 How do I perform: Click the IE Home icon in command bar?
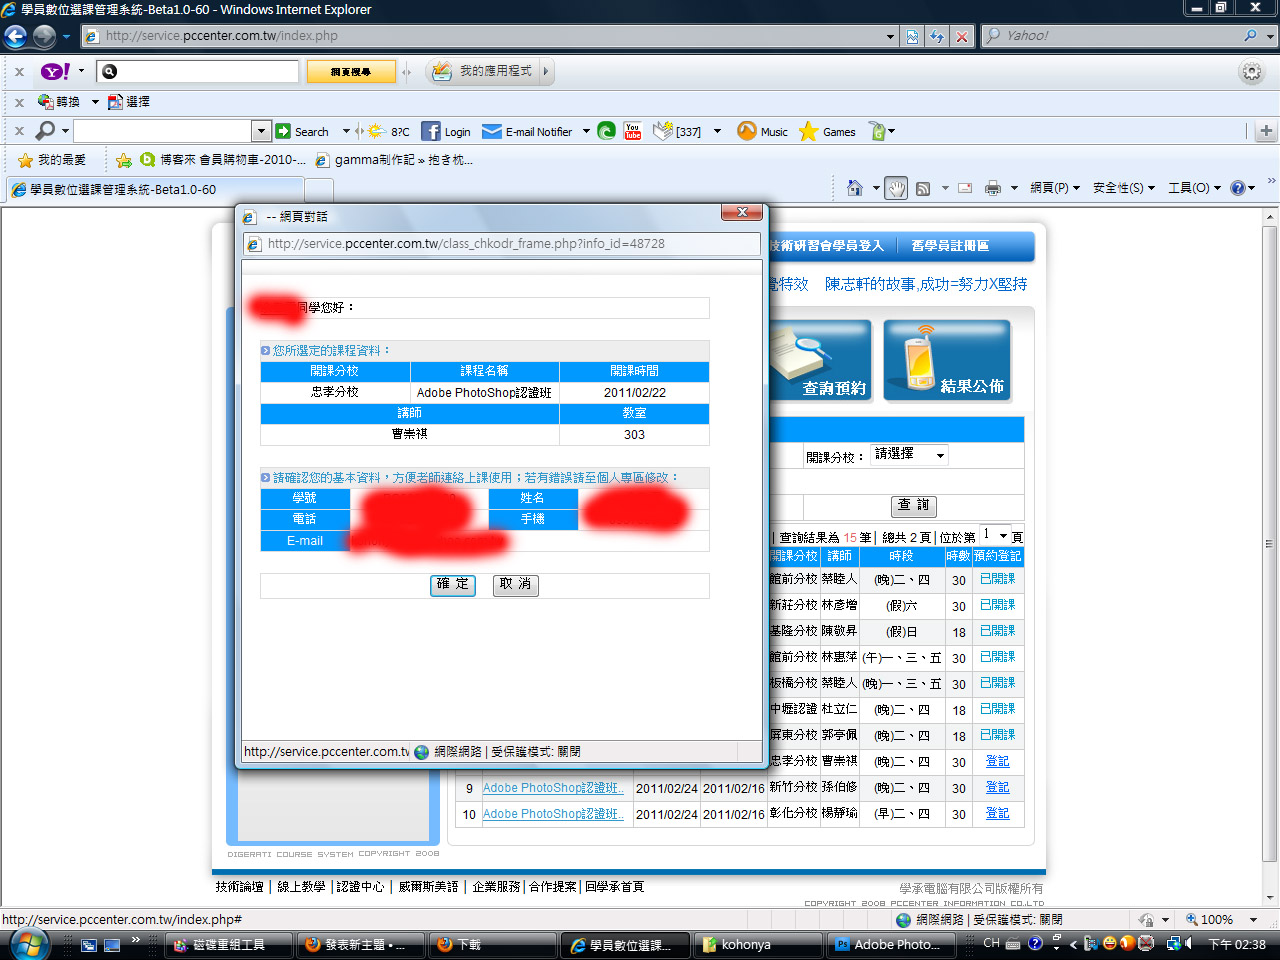pyautogui.click(x=854, y=188)
